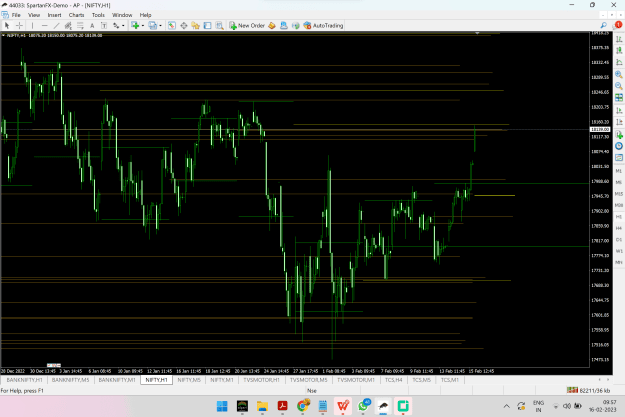Click the new chart icon
The width and height of the screenshot is (625, 417).
[x=136, y=26]
